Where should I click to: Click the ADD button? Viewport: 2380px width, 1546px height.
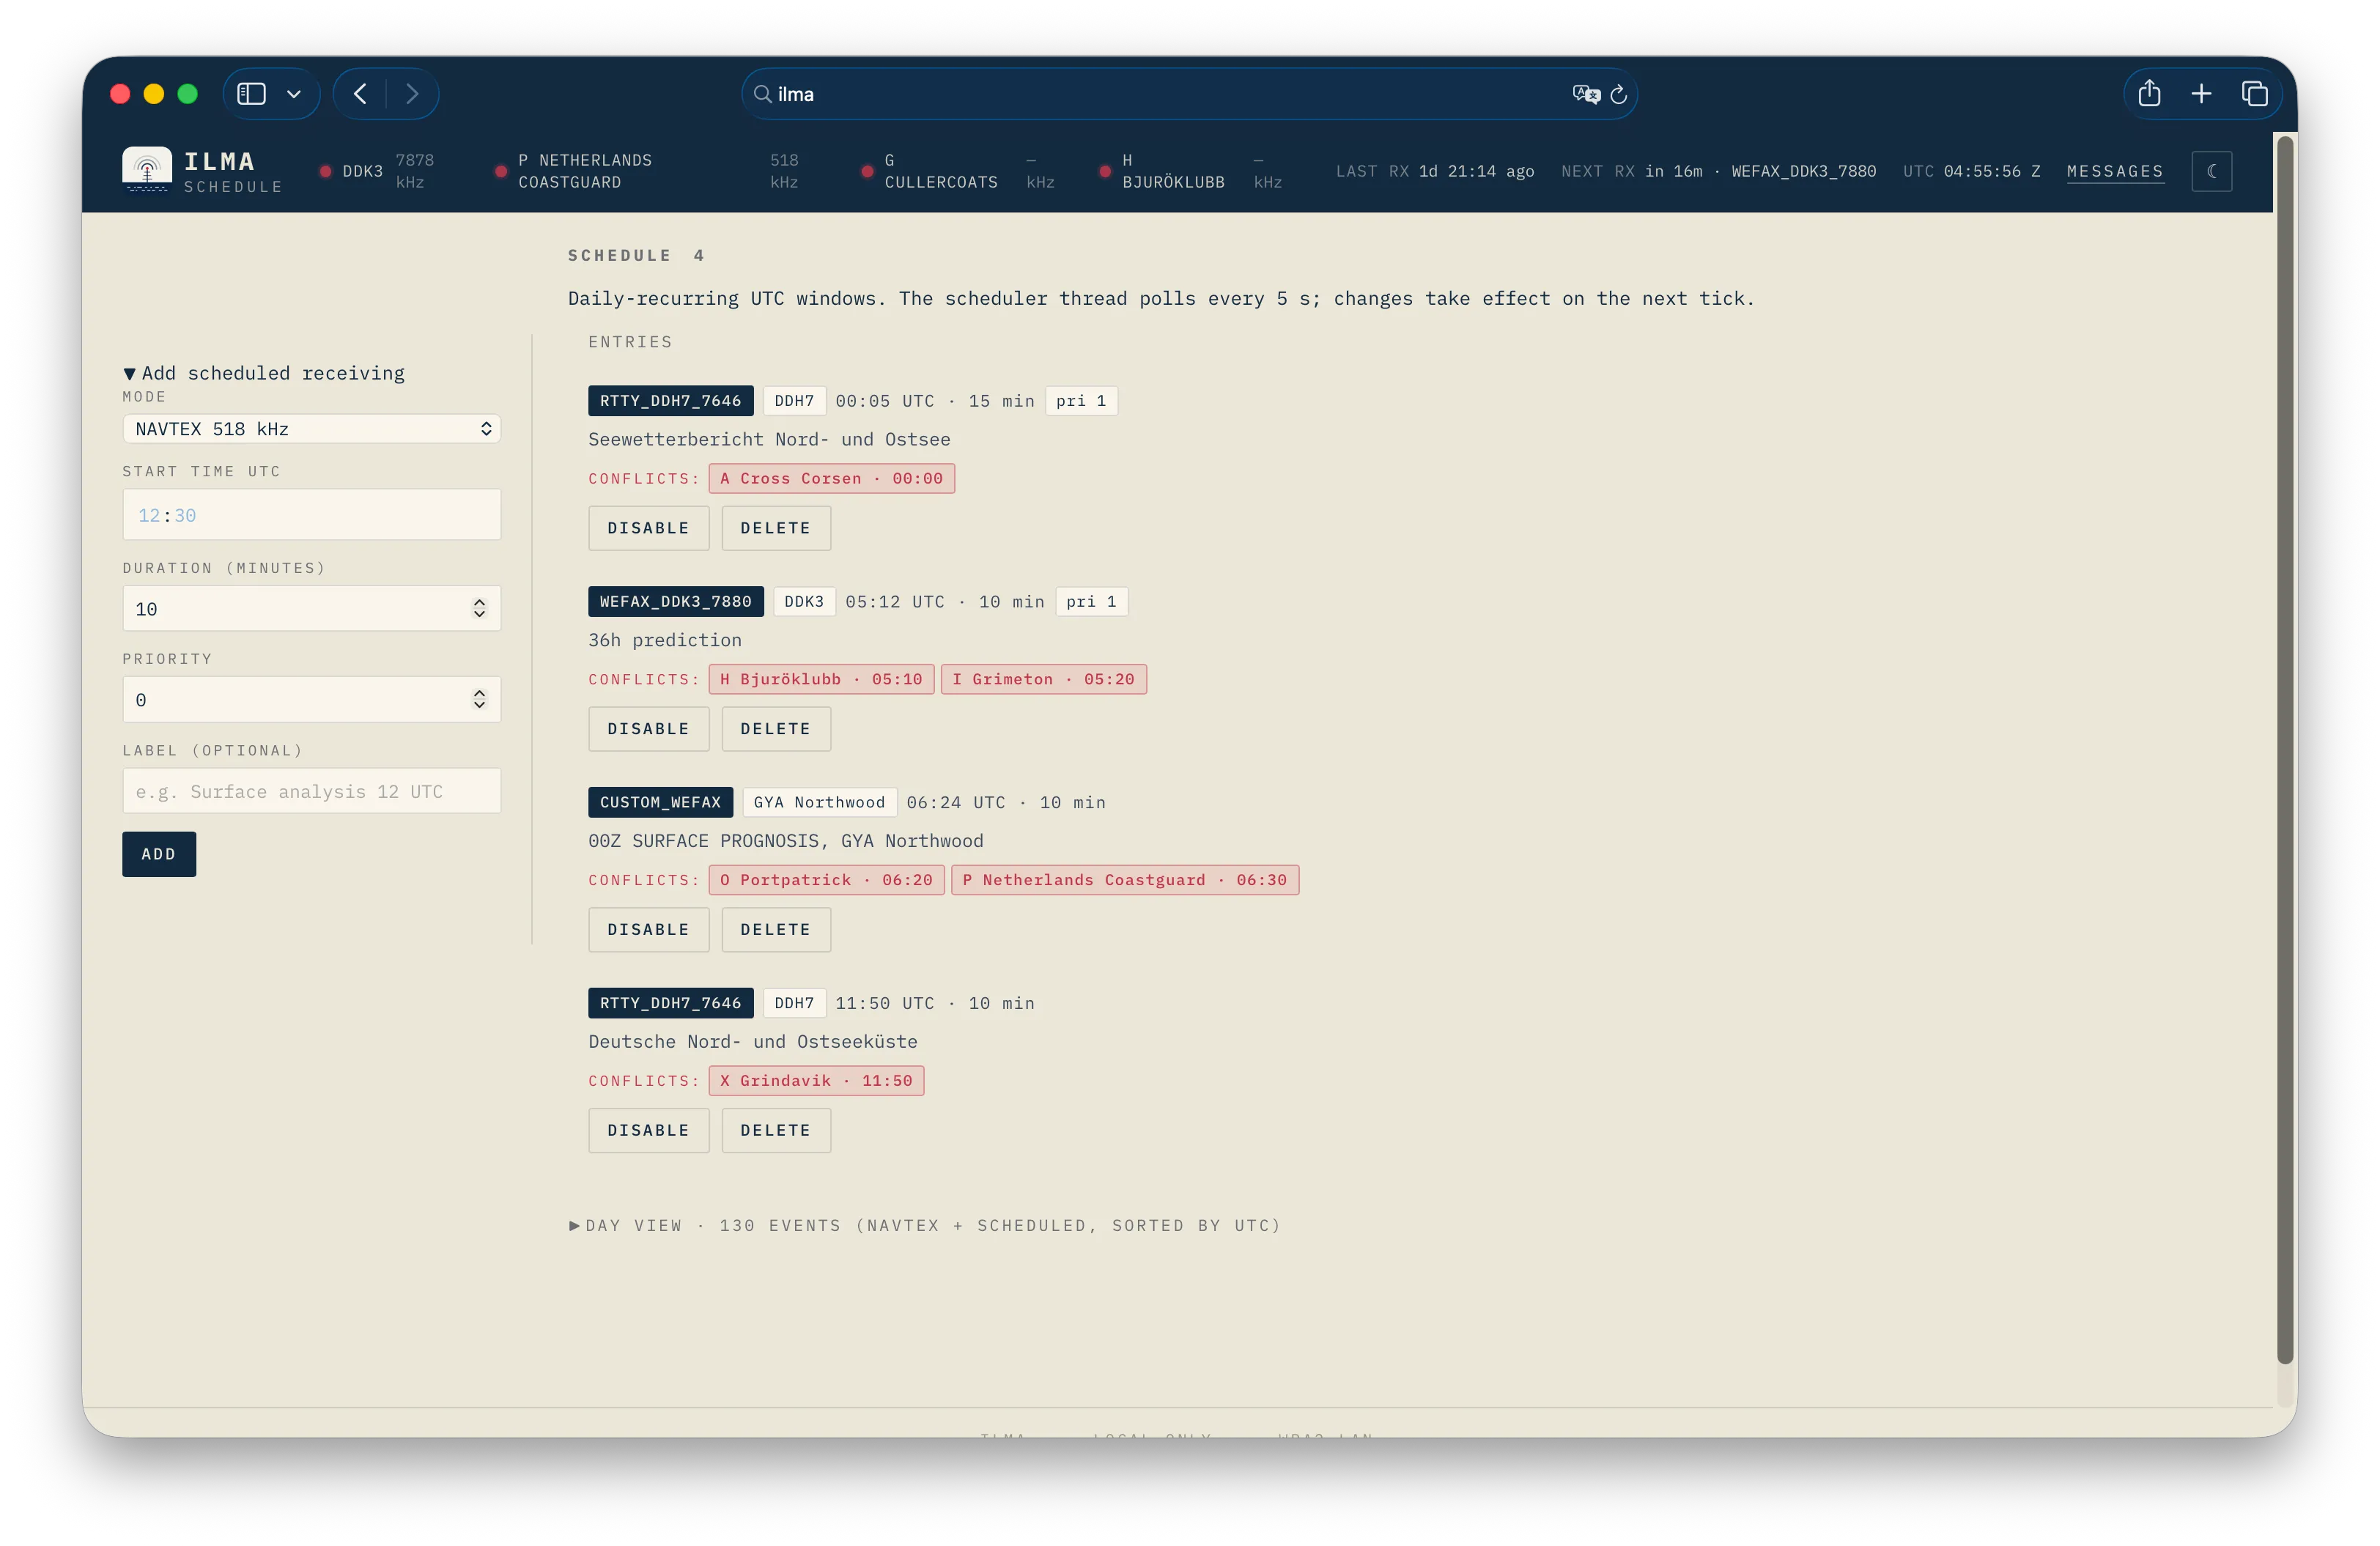coord(159,854)
